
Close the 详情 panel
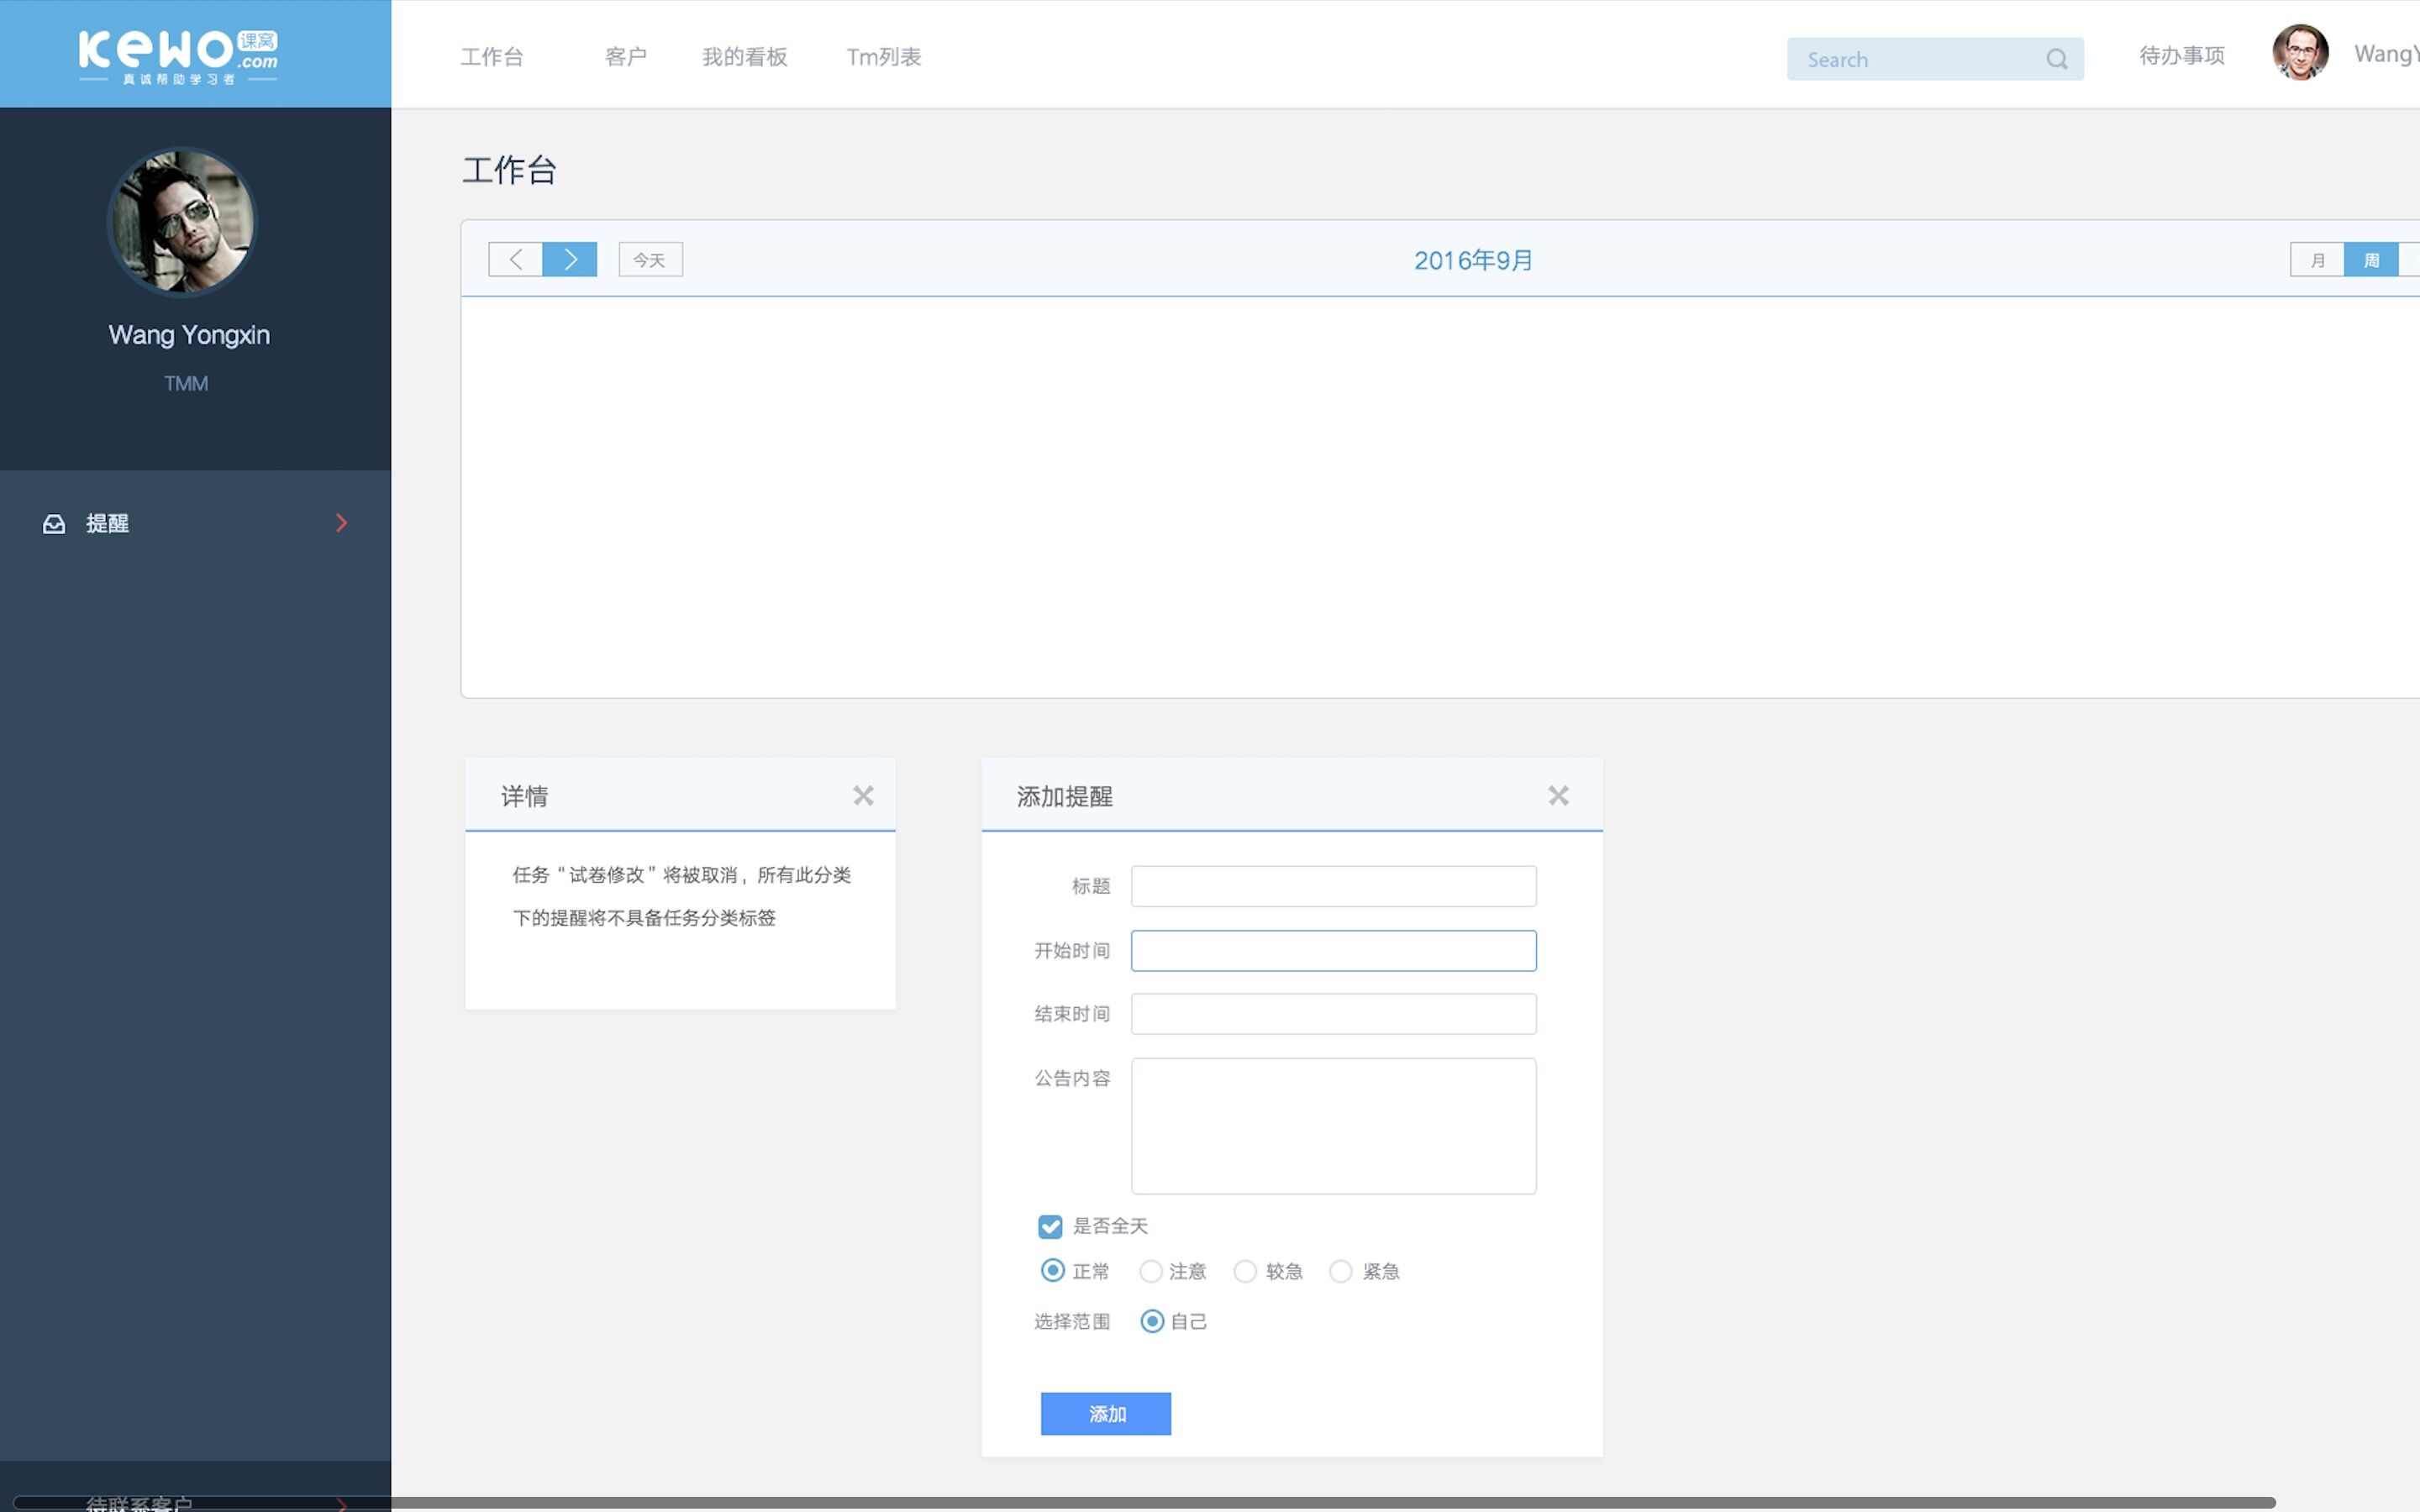click(863, 795)
